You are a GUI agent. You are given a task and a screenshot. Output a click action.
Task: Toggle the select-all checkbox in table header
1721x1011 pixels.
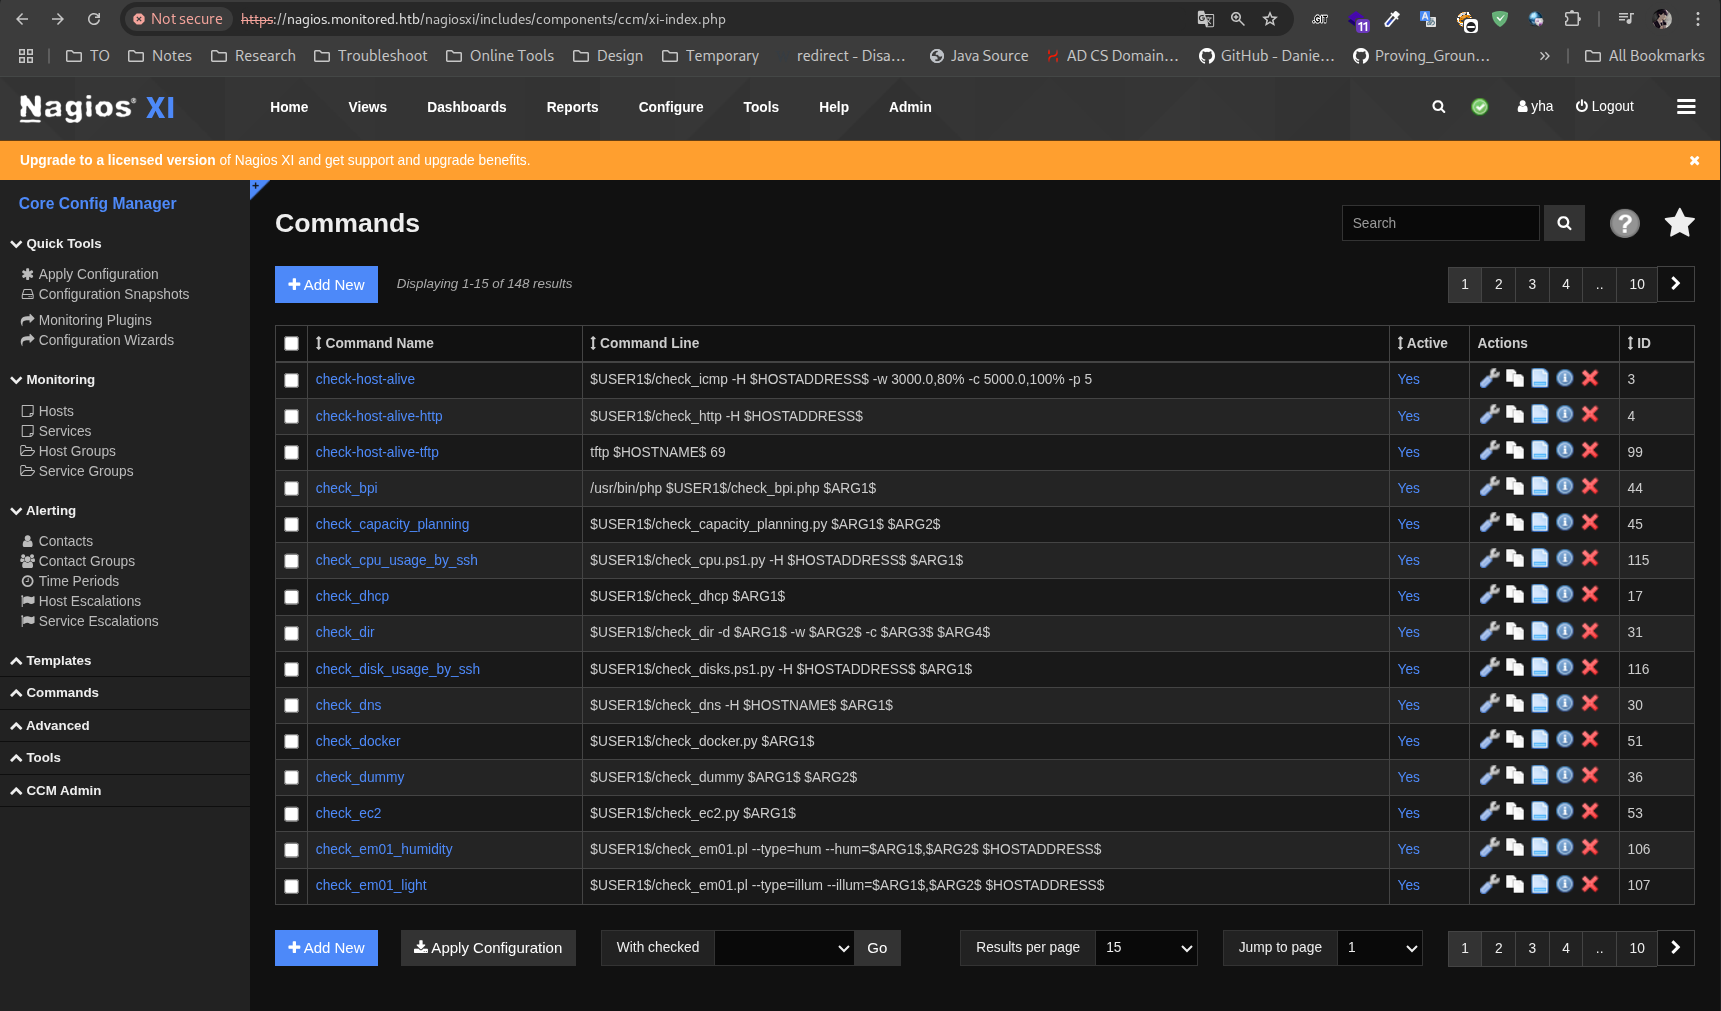[x=291, y=343]
